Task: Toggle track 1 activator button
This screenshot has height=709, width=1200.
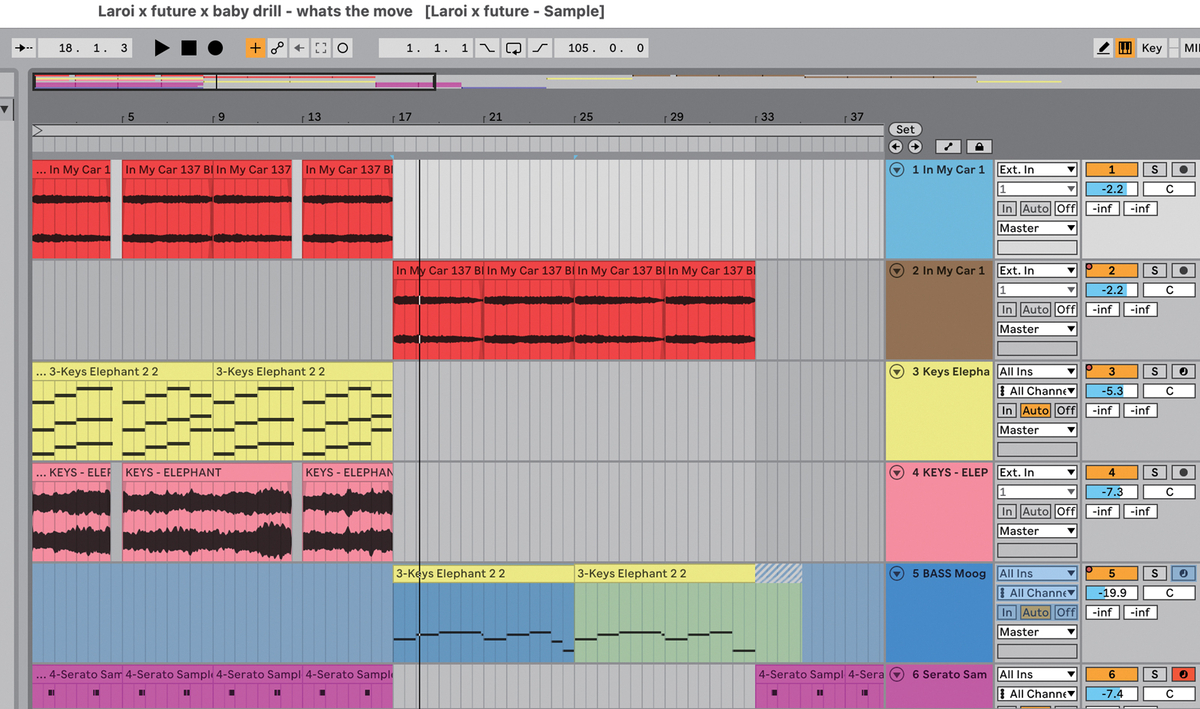Action: pyautogui.click(x=1111, y=170)
